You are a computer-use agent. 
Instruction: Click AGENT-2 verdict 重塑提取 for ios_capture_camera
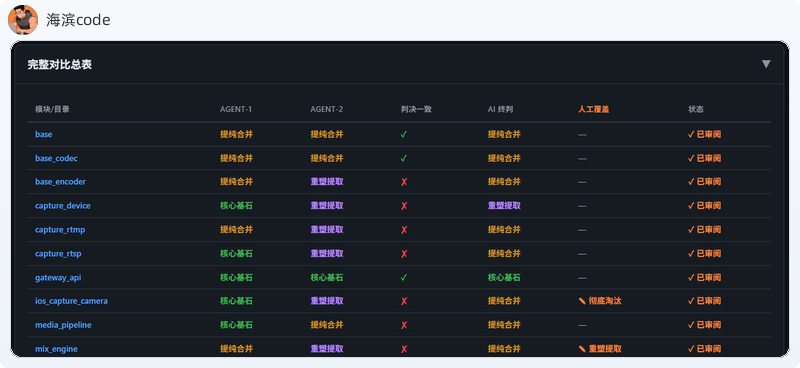click(327, 301)
